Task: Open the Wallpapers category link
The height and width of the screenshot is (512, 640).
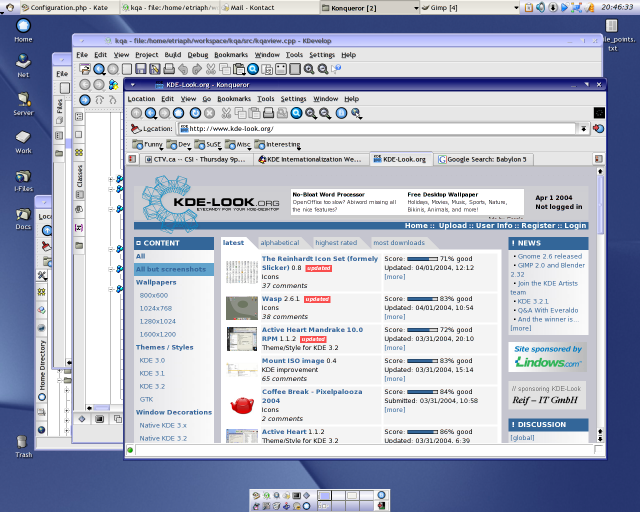Action: click(156, 282)
